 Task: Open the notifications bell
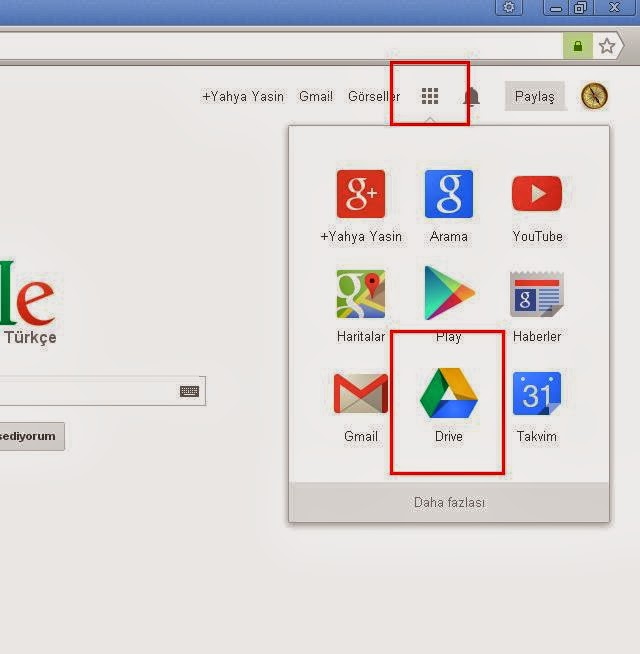(x=471, y=96)
